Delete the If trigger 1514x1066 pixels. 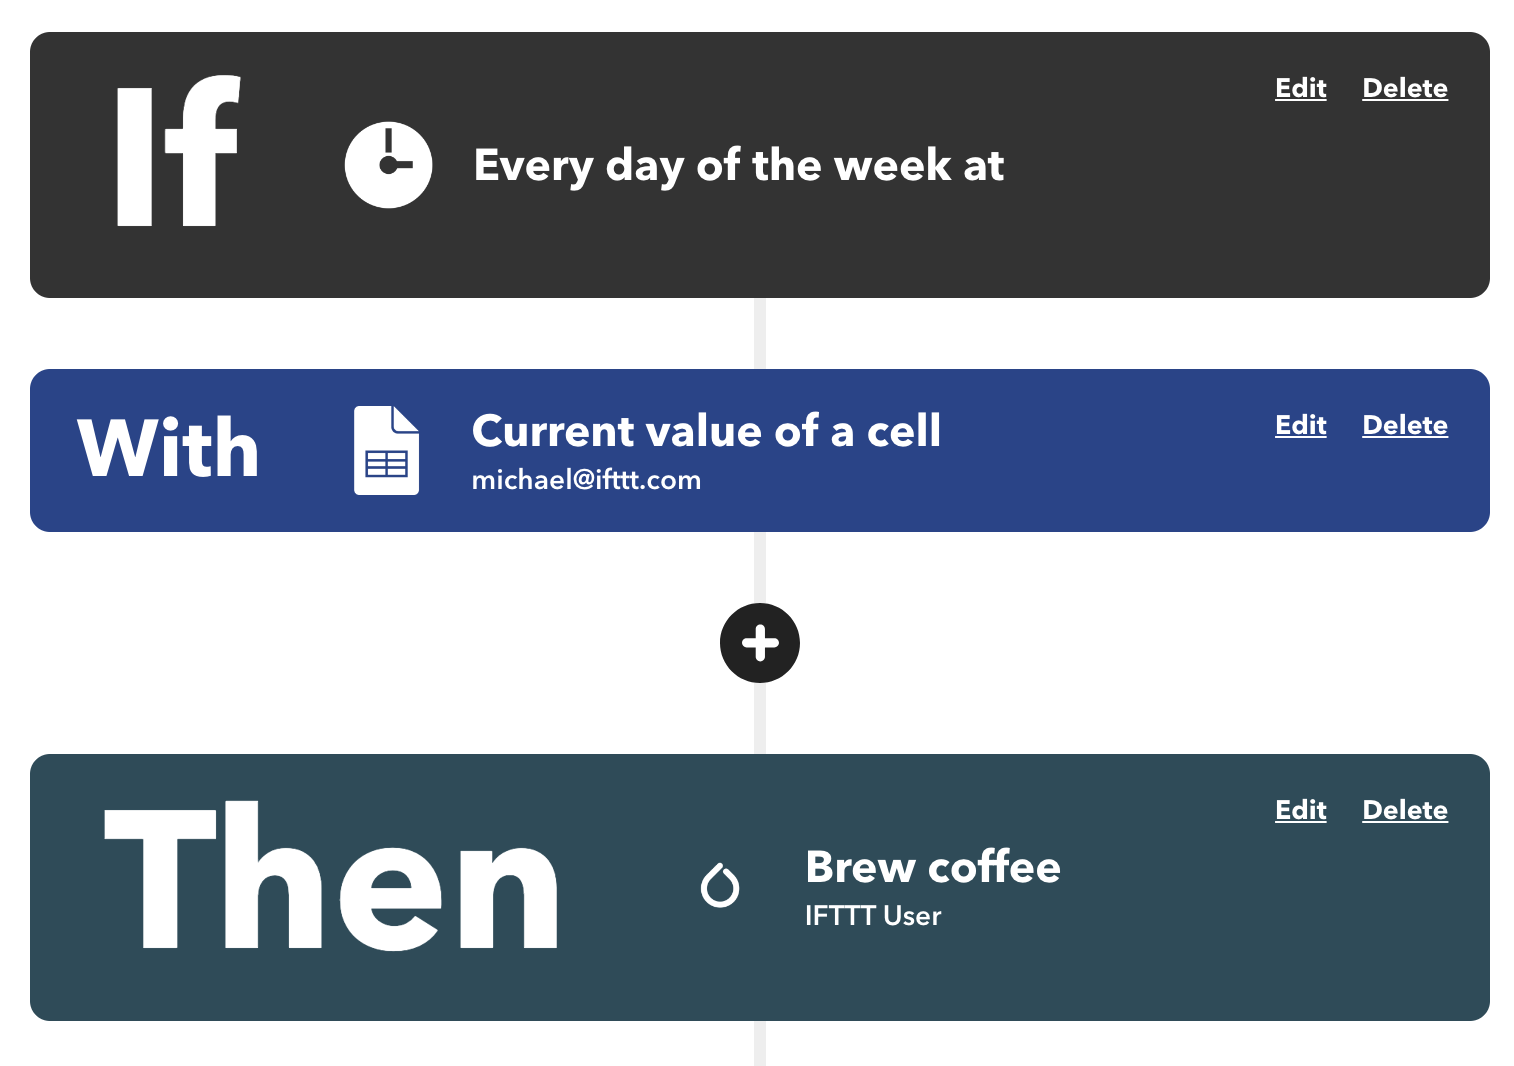(1405, 88)
